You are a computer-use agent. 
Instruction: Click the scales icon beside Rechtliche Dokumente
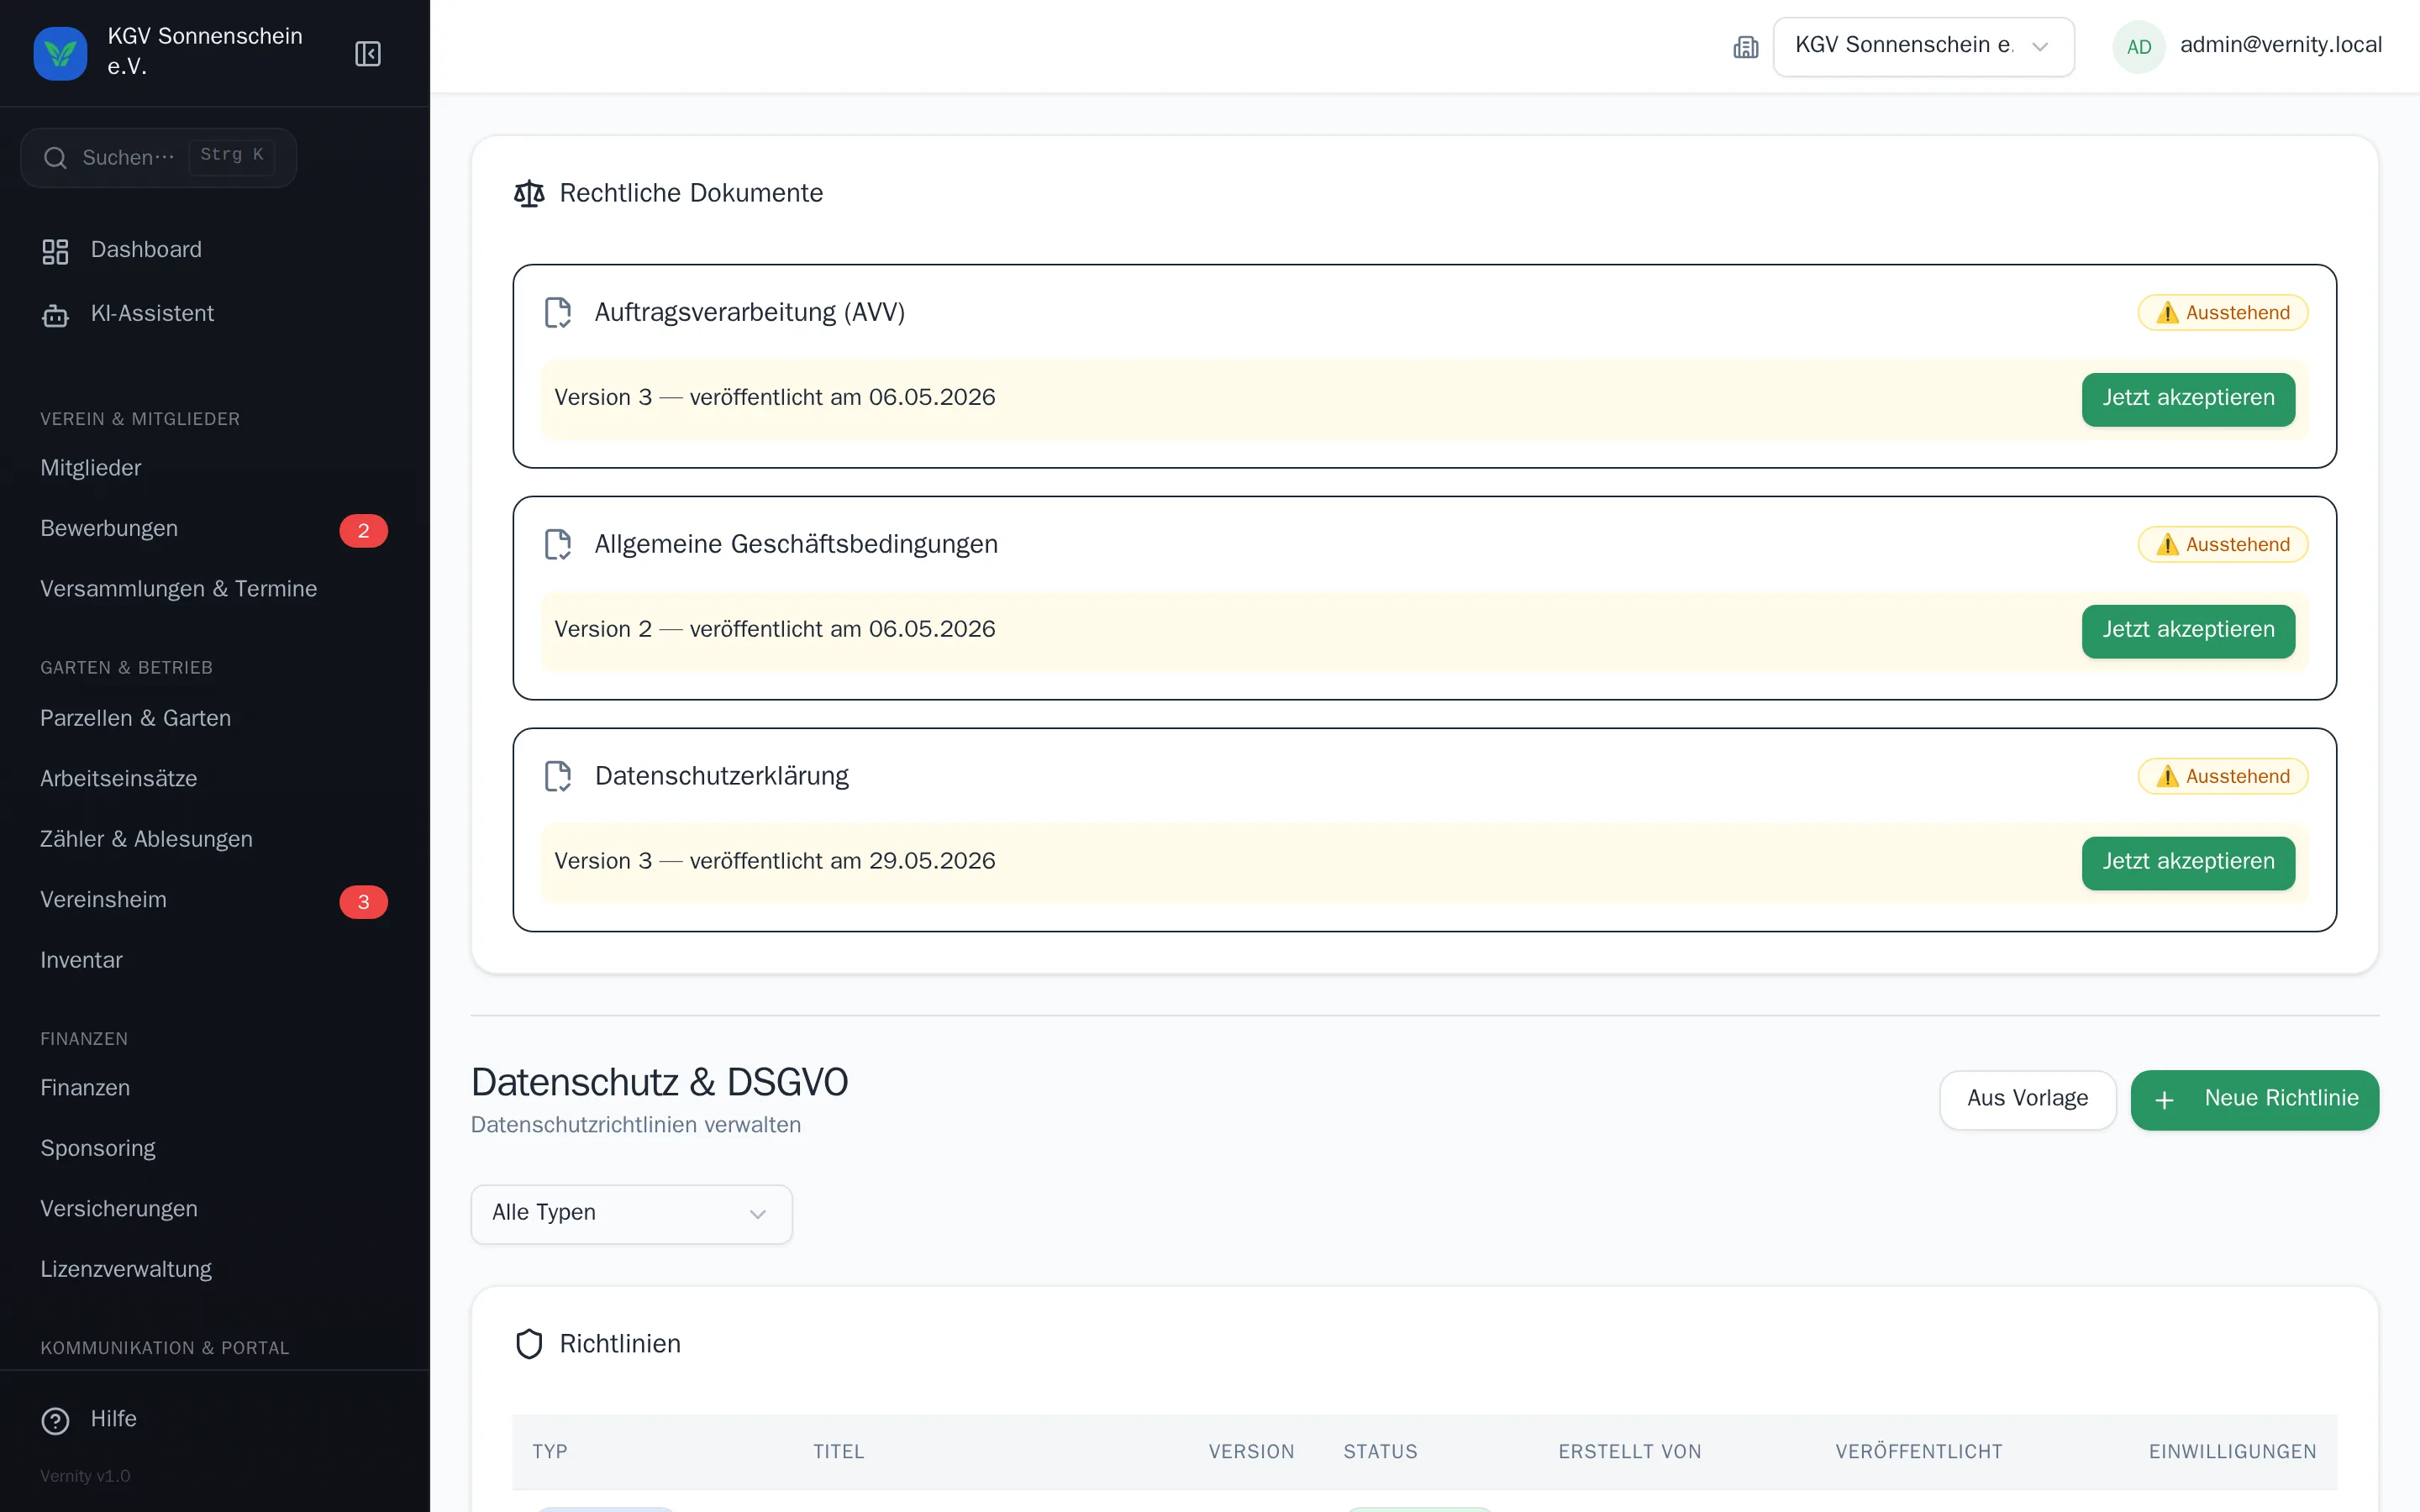point(529,193)
